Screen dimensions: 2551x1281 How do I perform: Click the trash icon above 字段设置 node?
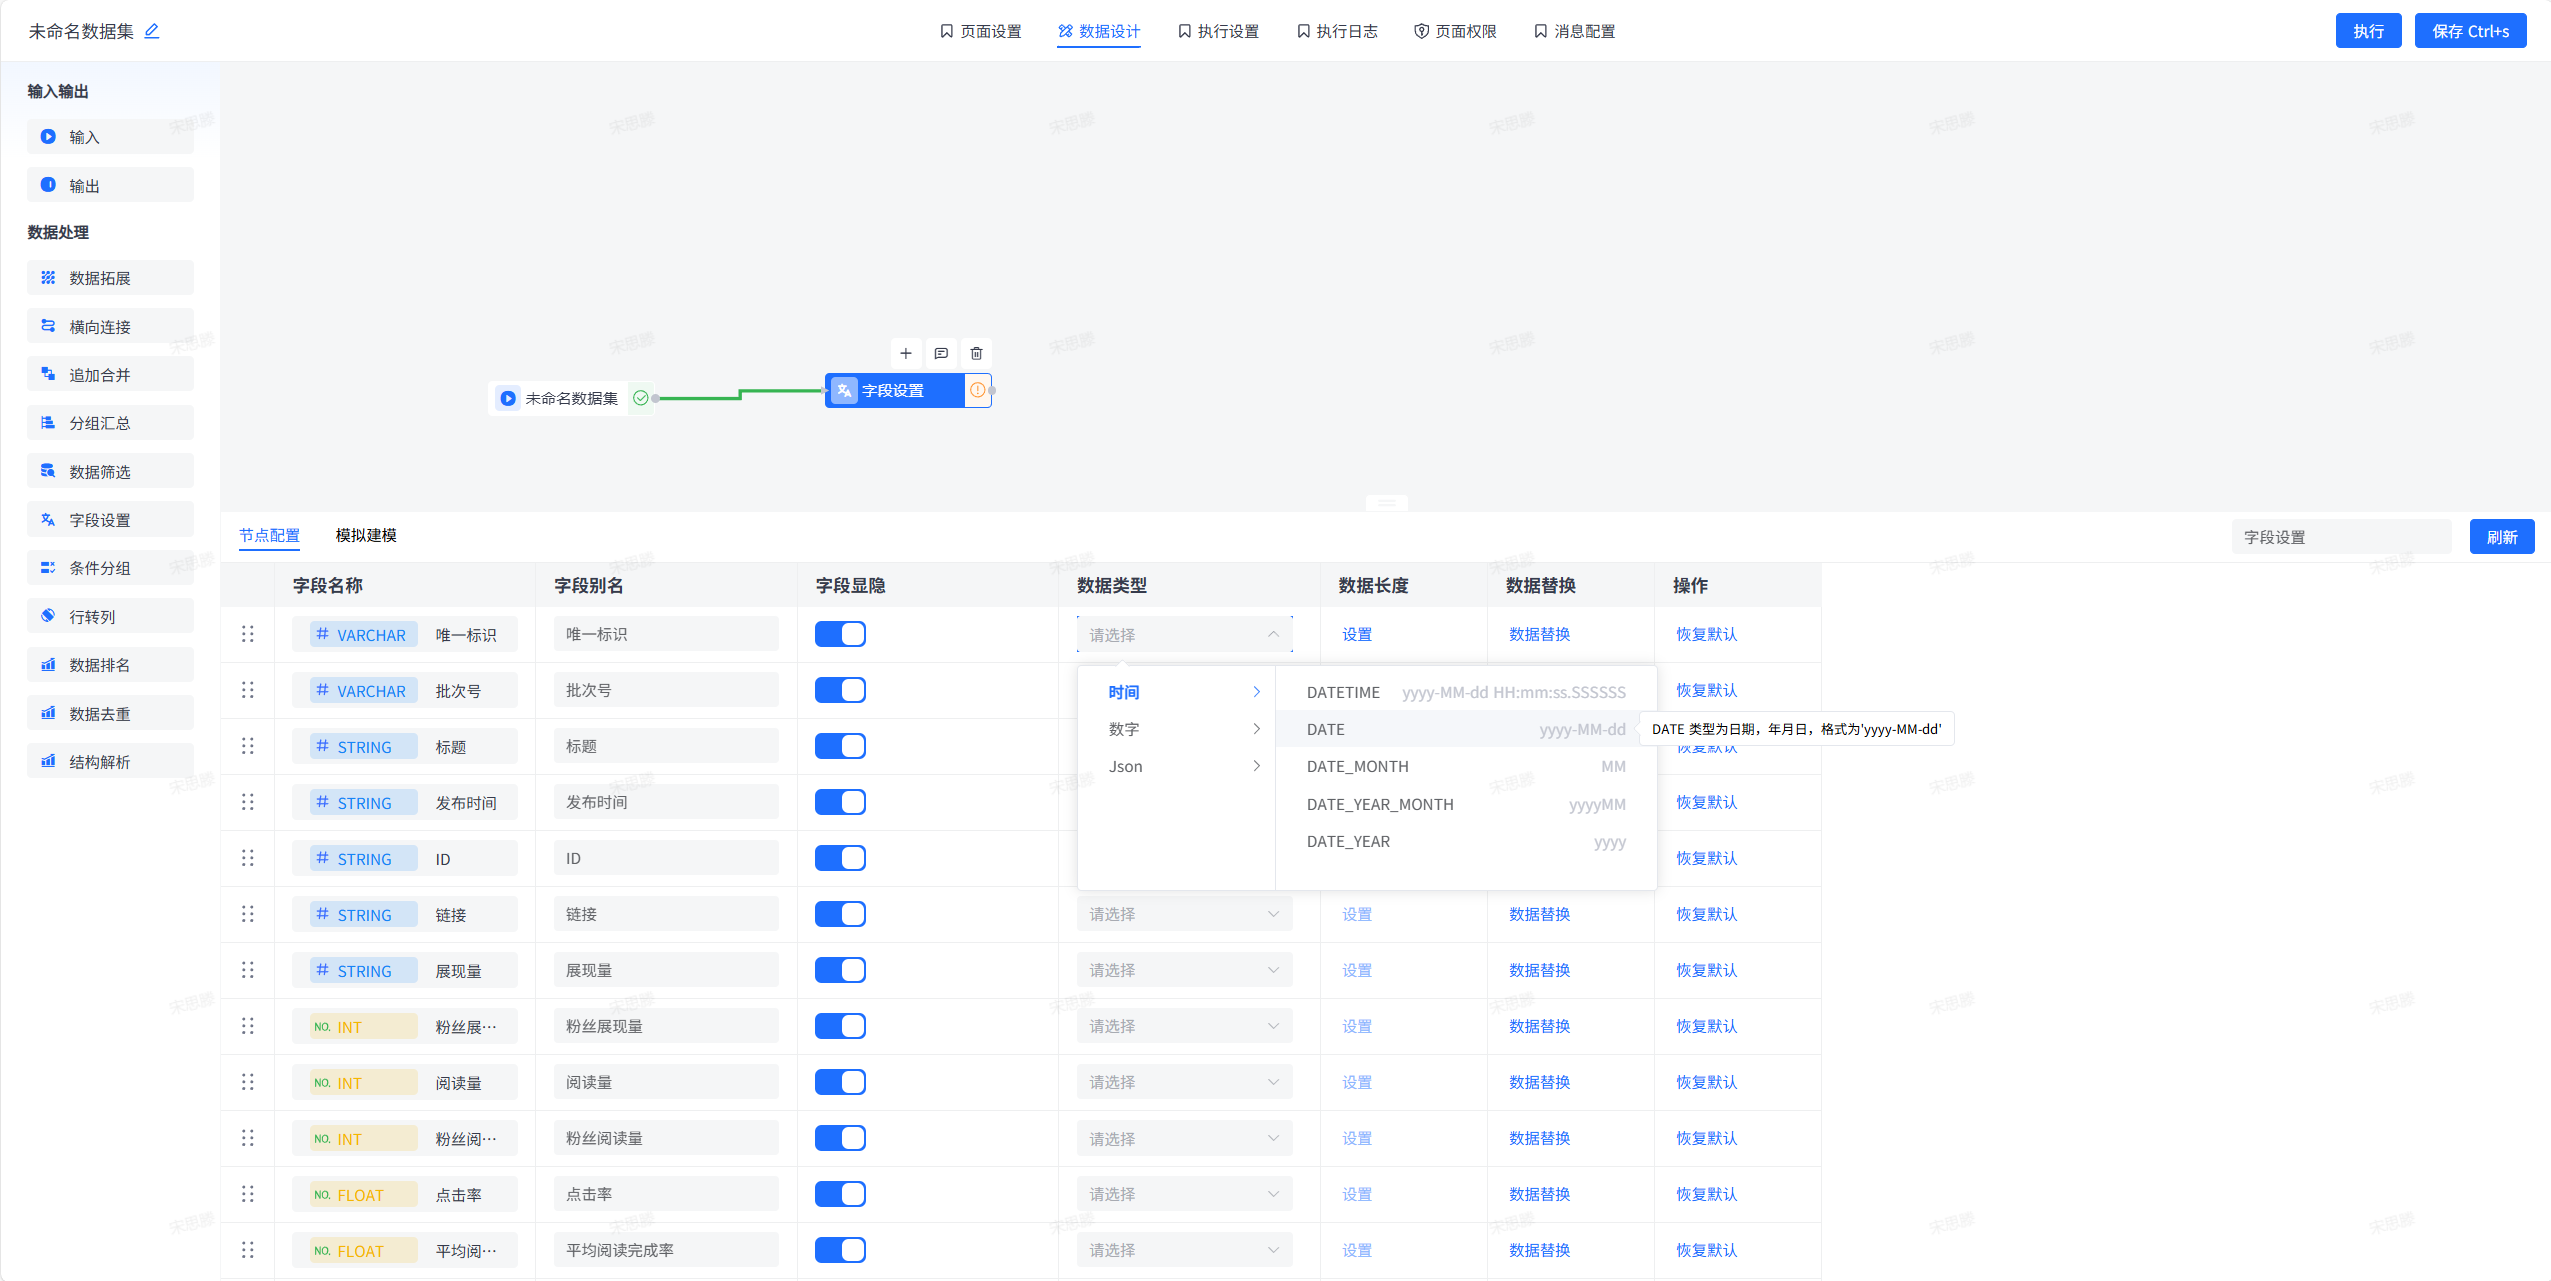(976, 353)
